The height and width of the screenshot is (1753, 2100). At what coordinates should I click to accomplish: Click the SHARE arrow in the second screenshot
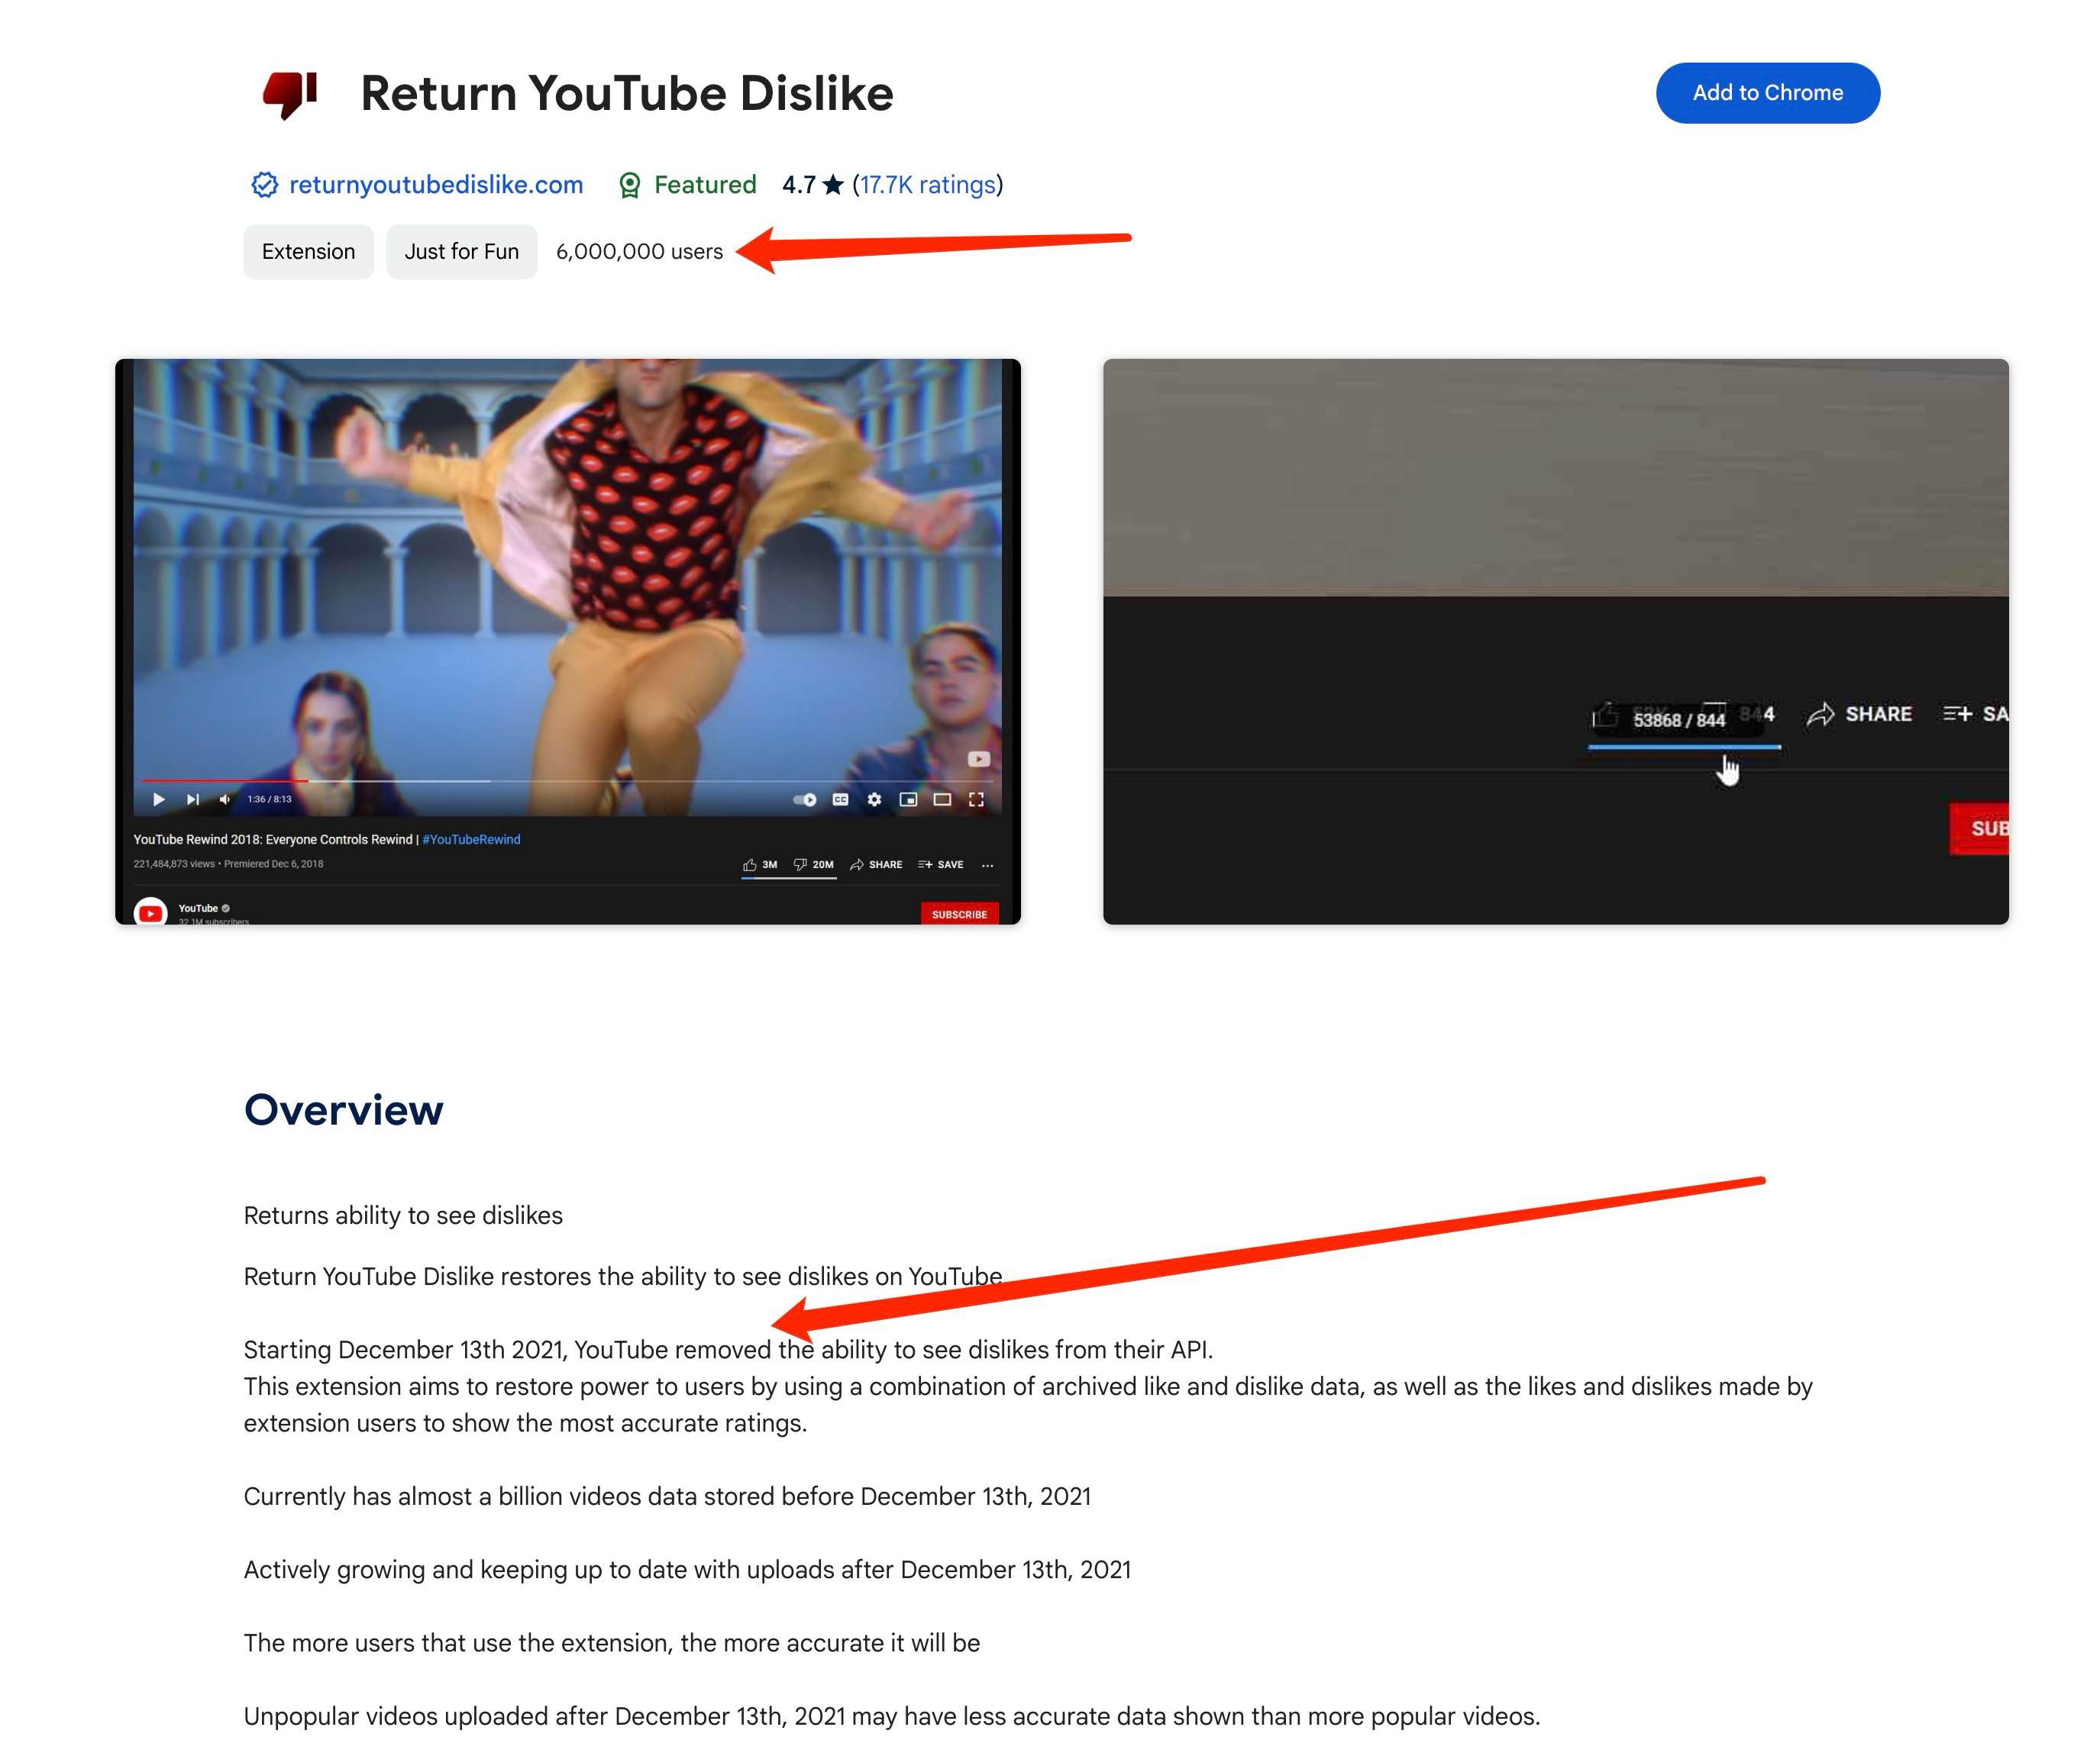1820,714
